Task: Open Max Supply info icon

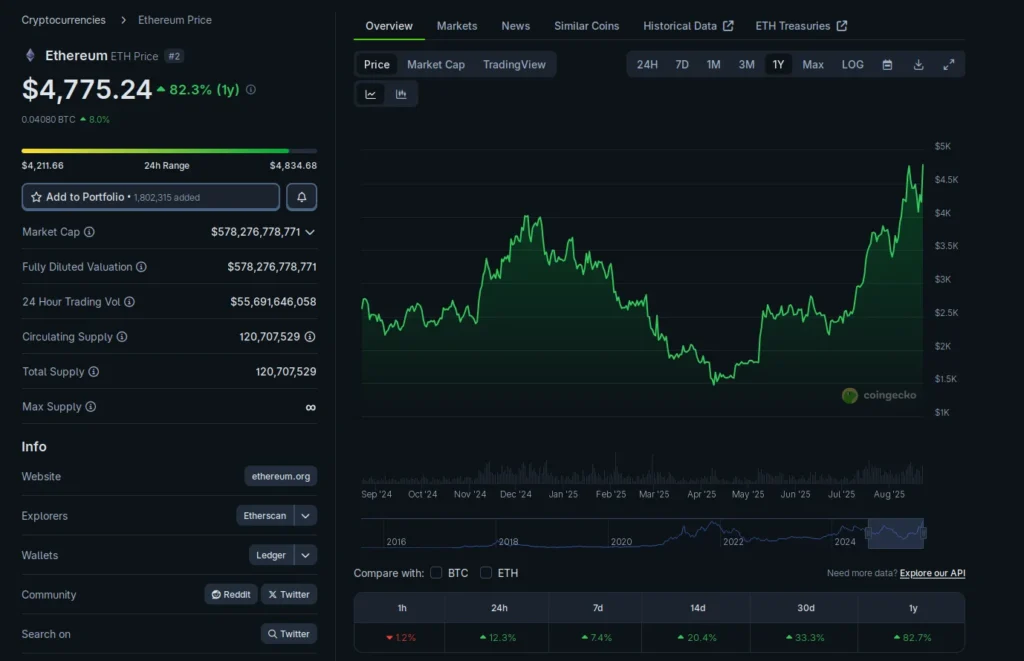Action: 91,406
